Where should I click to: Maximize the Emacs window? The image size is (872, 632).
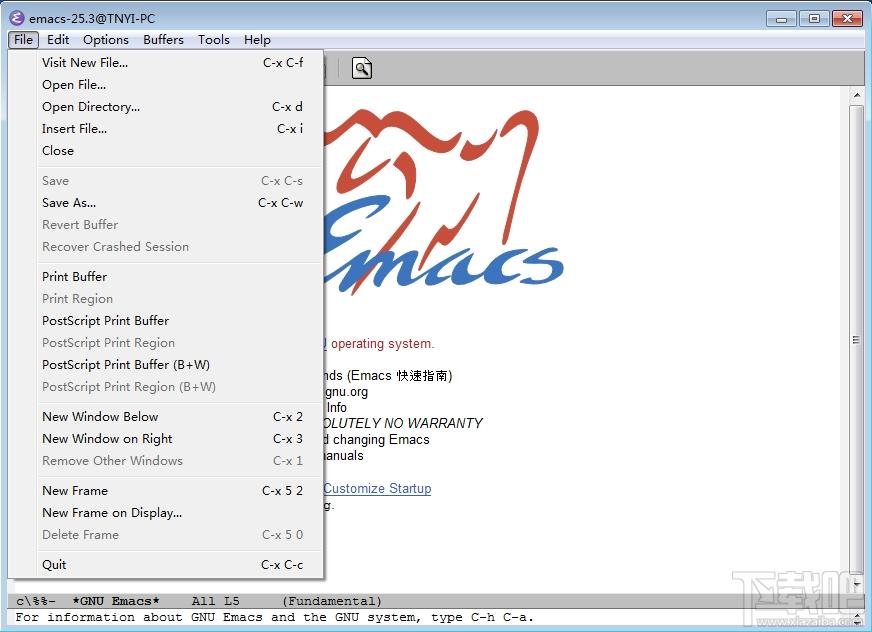tap(814, 18)
